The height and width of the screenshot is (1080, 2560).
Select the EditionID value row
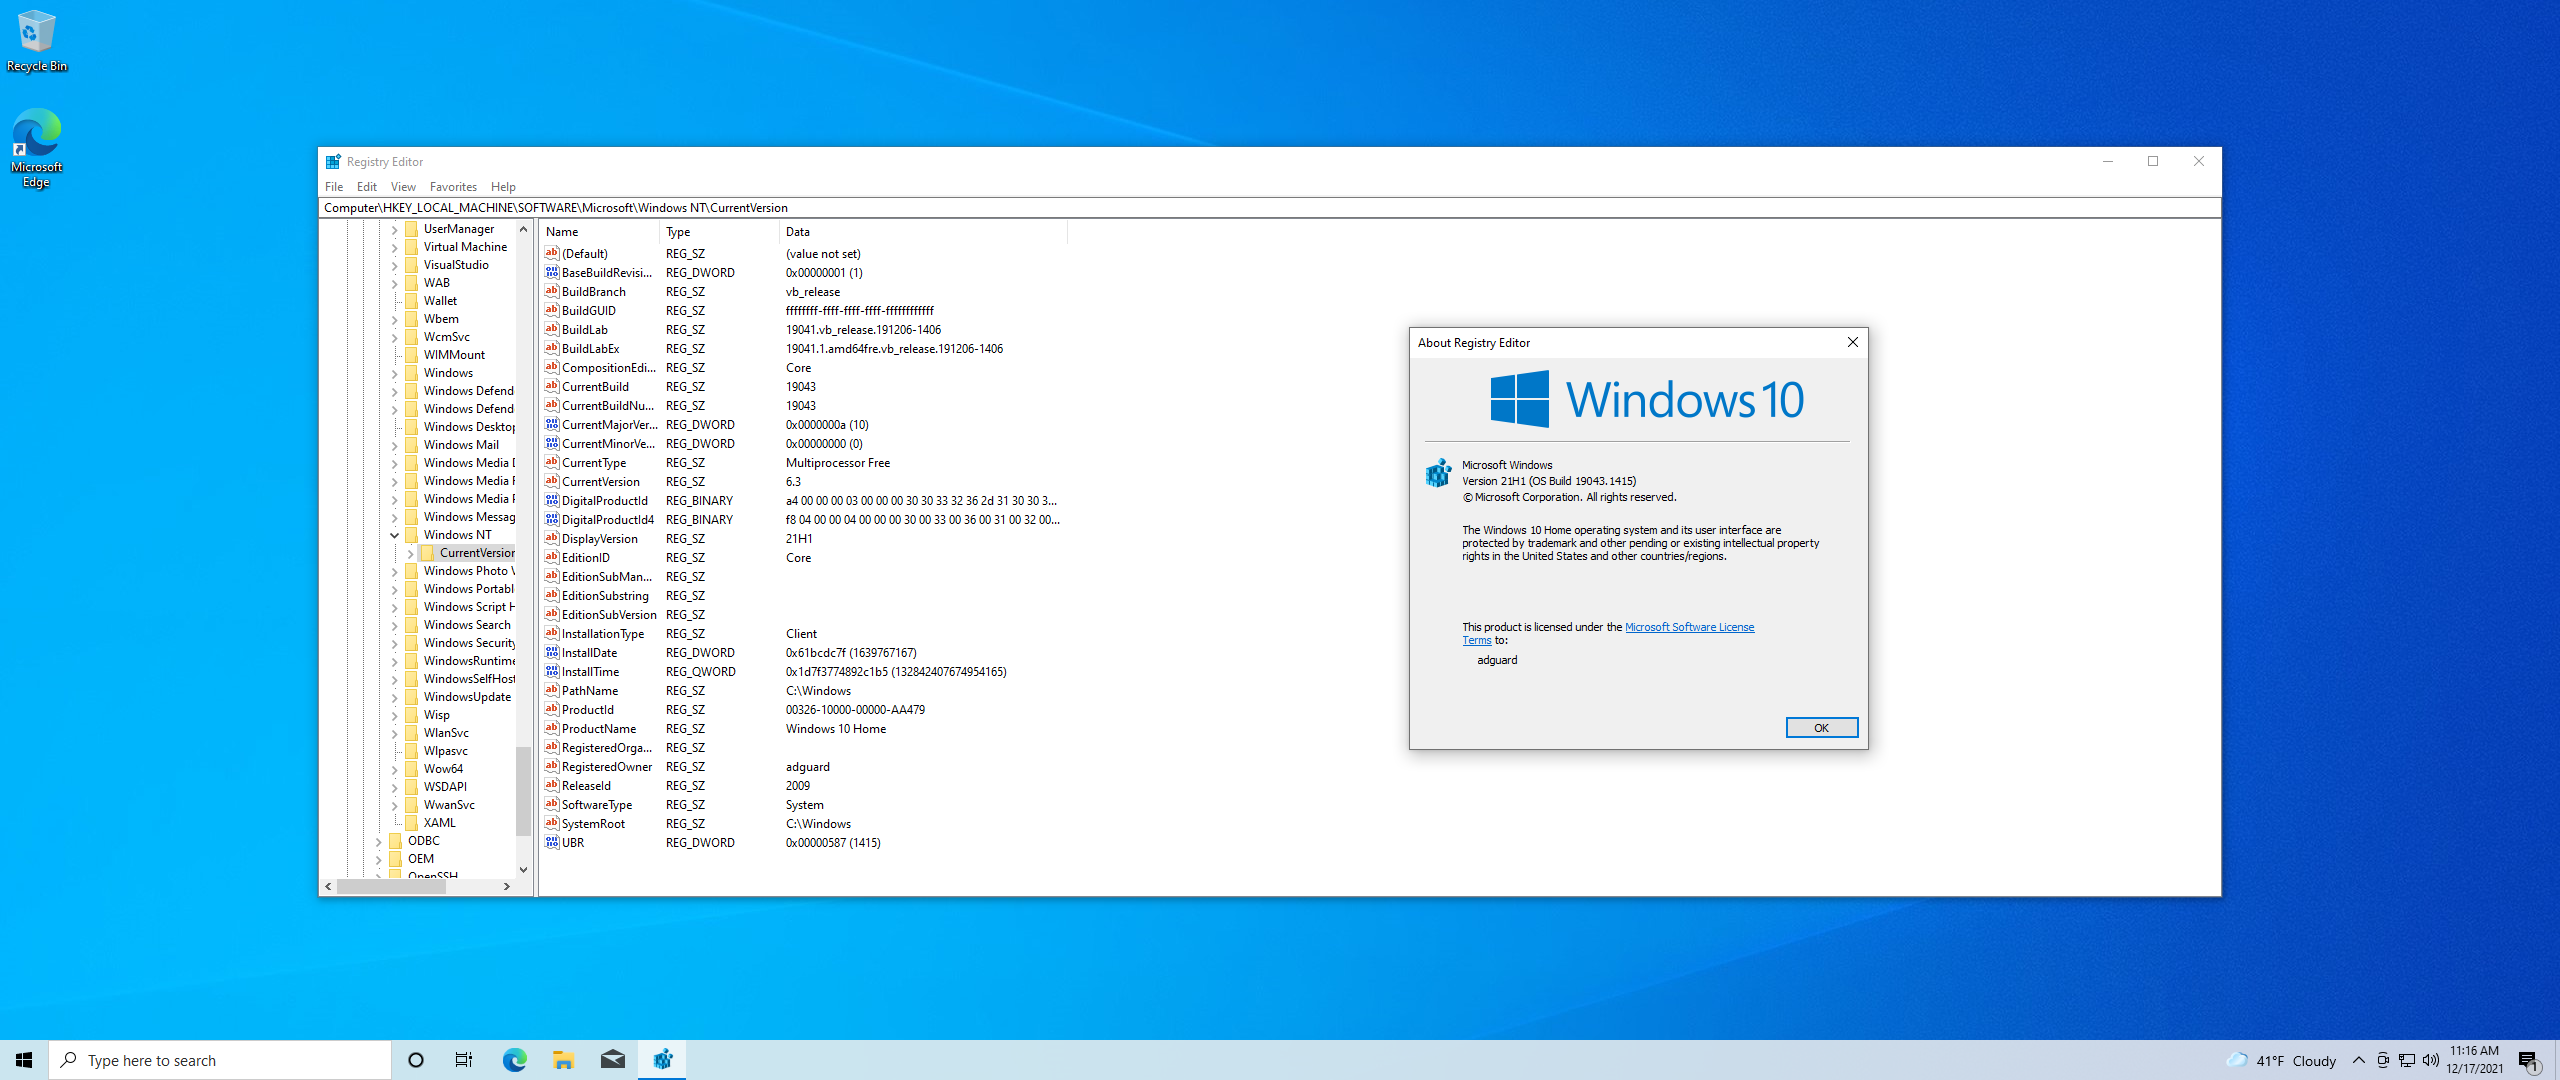pos(803,557)
